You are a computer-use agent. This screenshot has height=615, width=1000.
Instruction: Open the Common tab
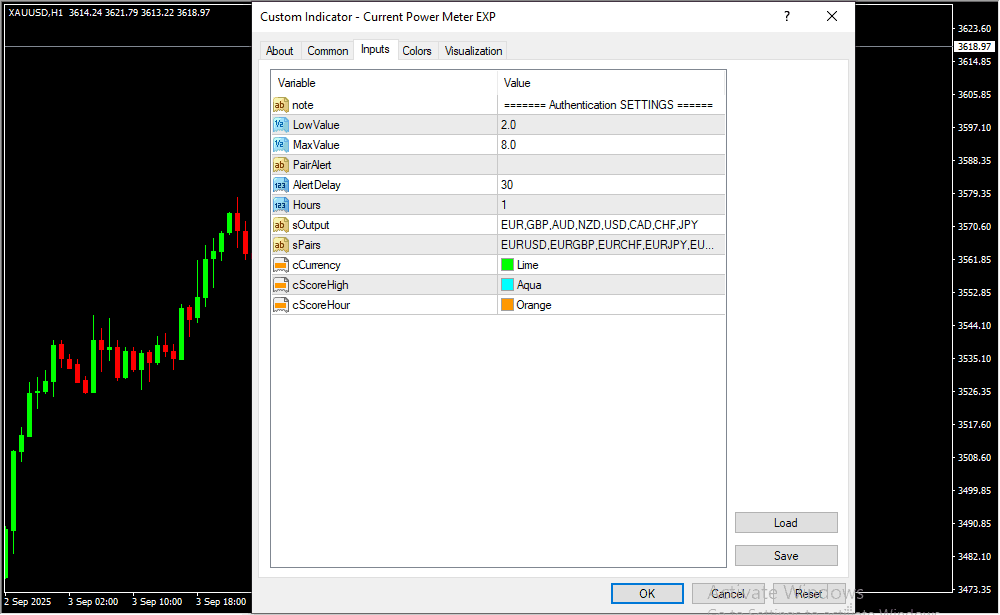coord(328,51)
